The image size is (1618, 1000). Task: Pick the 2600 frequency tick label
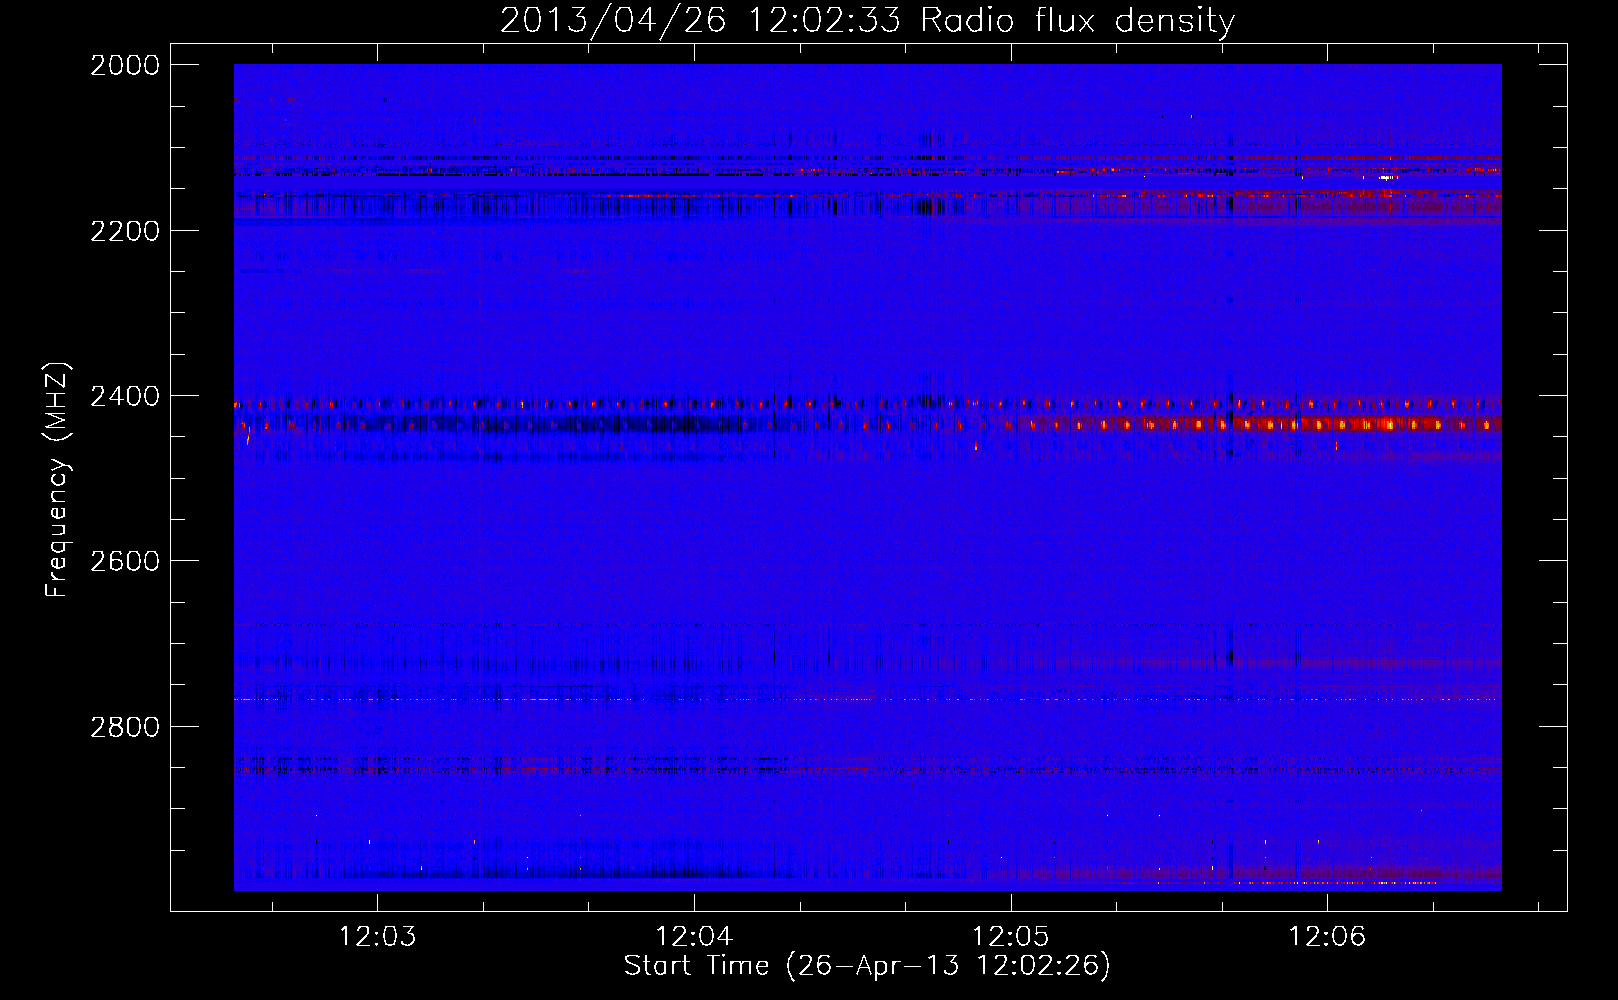coord(125,562)
